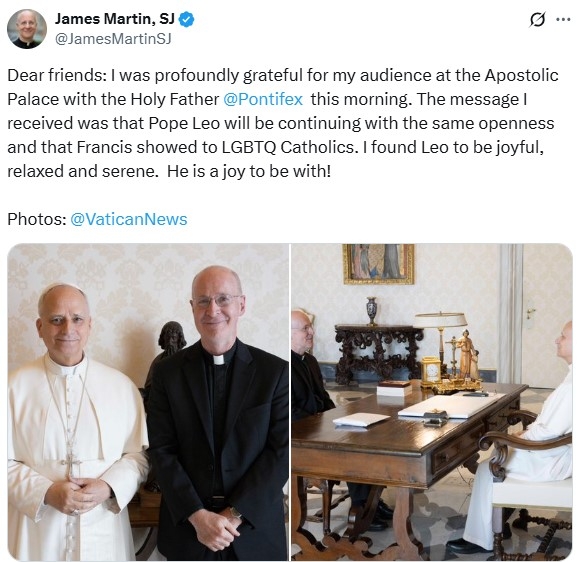Click the sentence "He is a joy to be with!"

(249, 172)
